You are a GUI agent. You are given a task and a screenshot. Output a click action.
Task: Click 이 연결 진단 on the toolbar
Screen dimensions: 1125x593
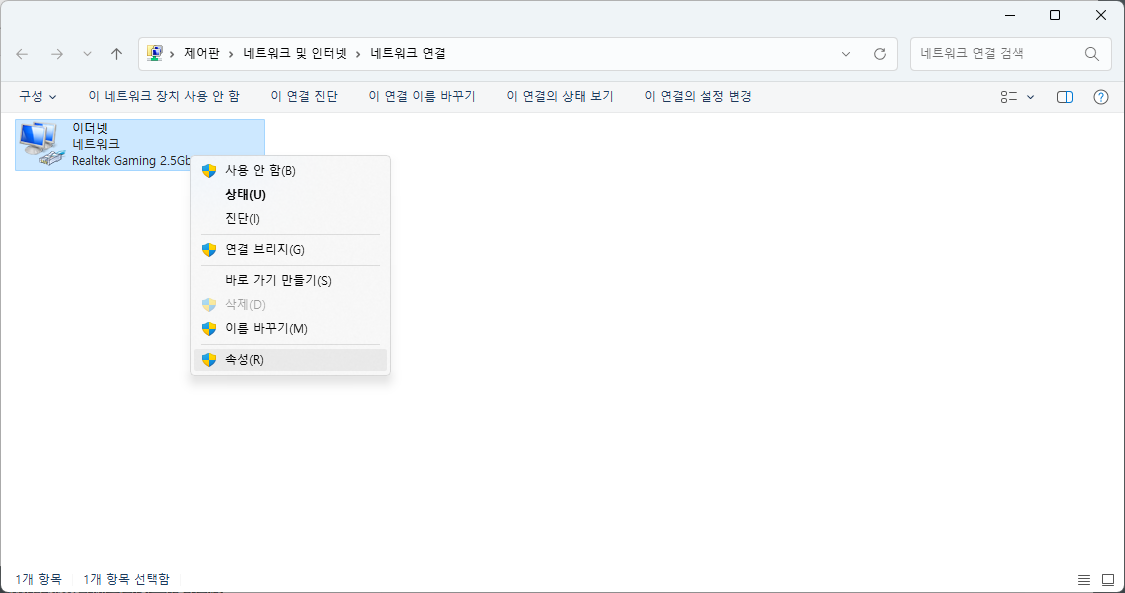click(x=304, y=96)
